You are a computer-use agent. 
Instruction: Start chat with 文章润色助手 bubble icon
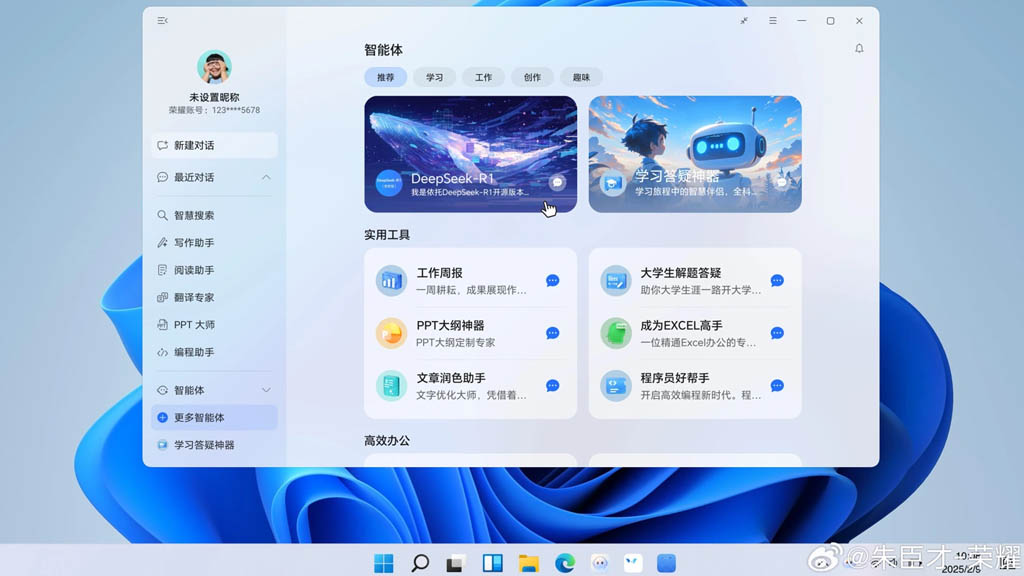552,385
